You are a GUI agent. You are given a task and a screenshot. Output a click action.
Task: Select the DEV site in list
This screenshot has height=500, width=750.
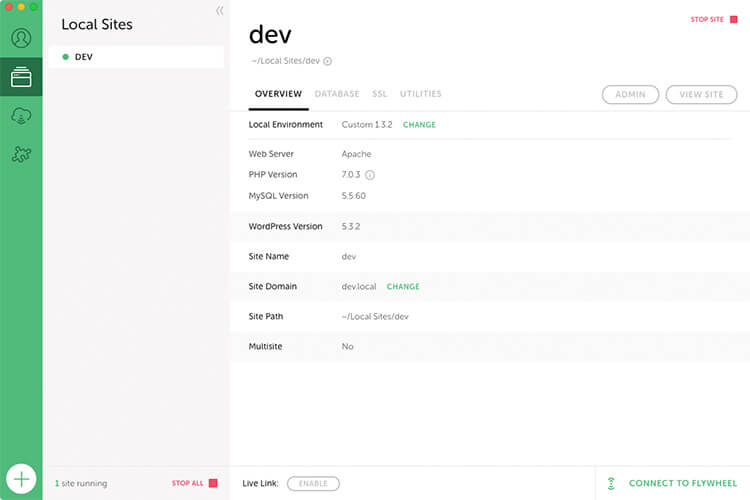[135, 57]
